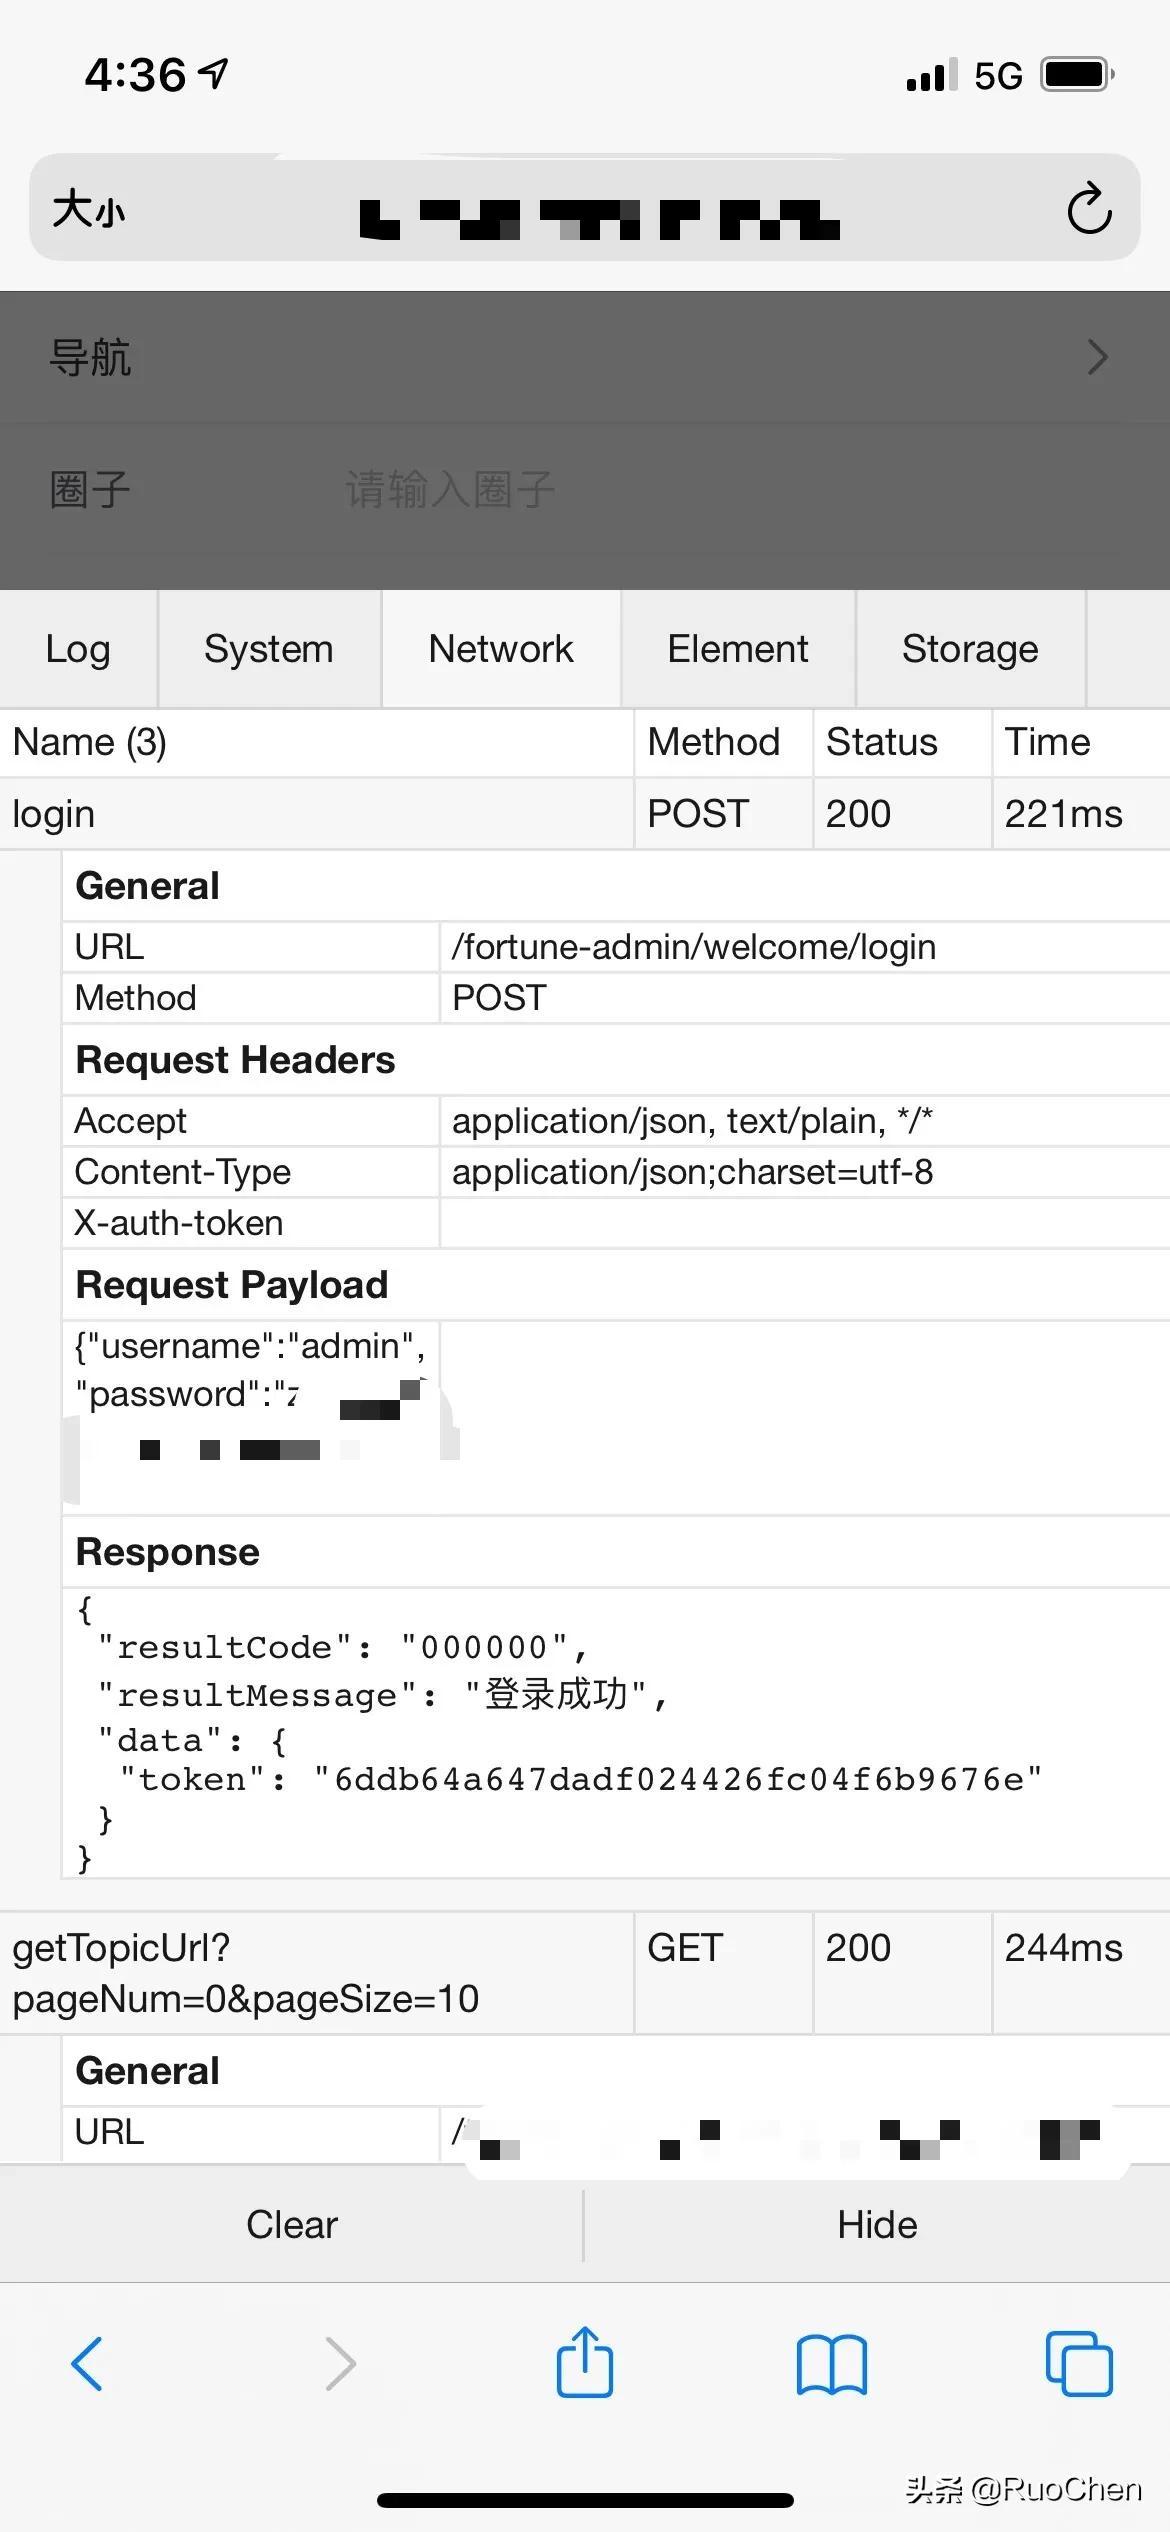This screenshot has width=1170, height=2532.
Task: Expand the 导航 row chevron
Action: pos(1097,357)
